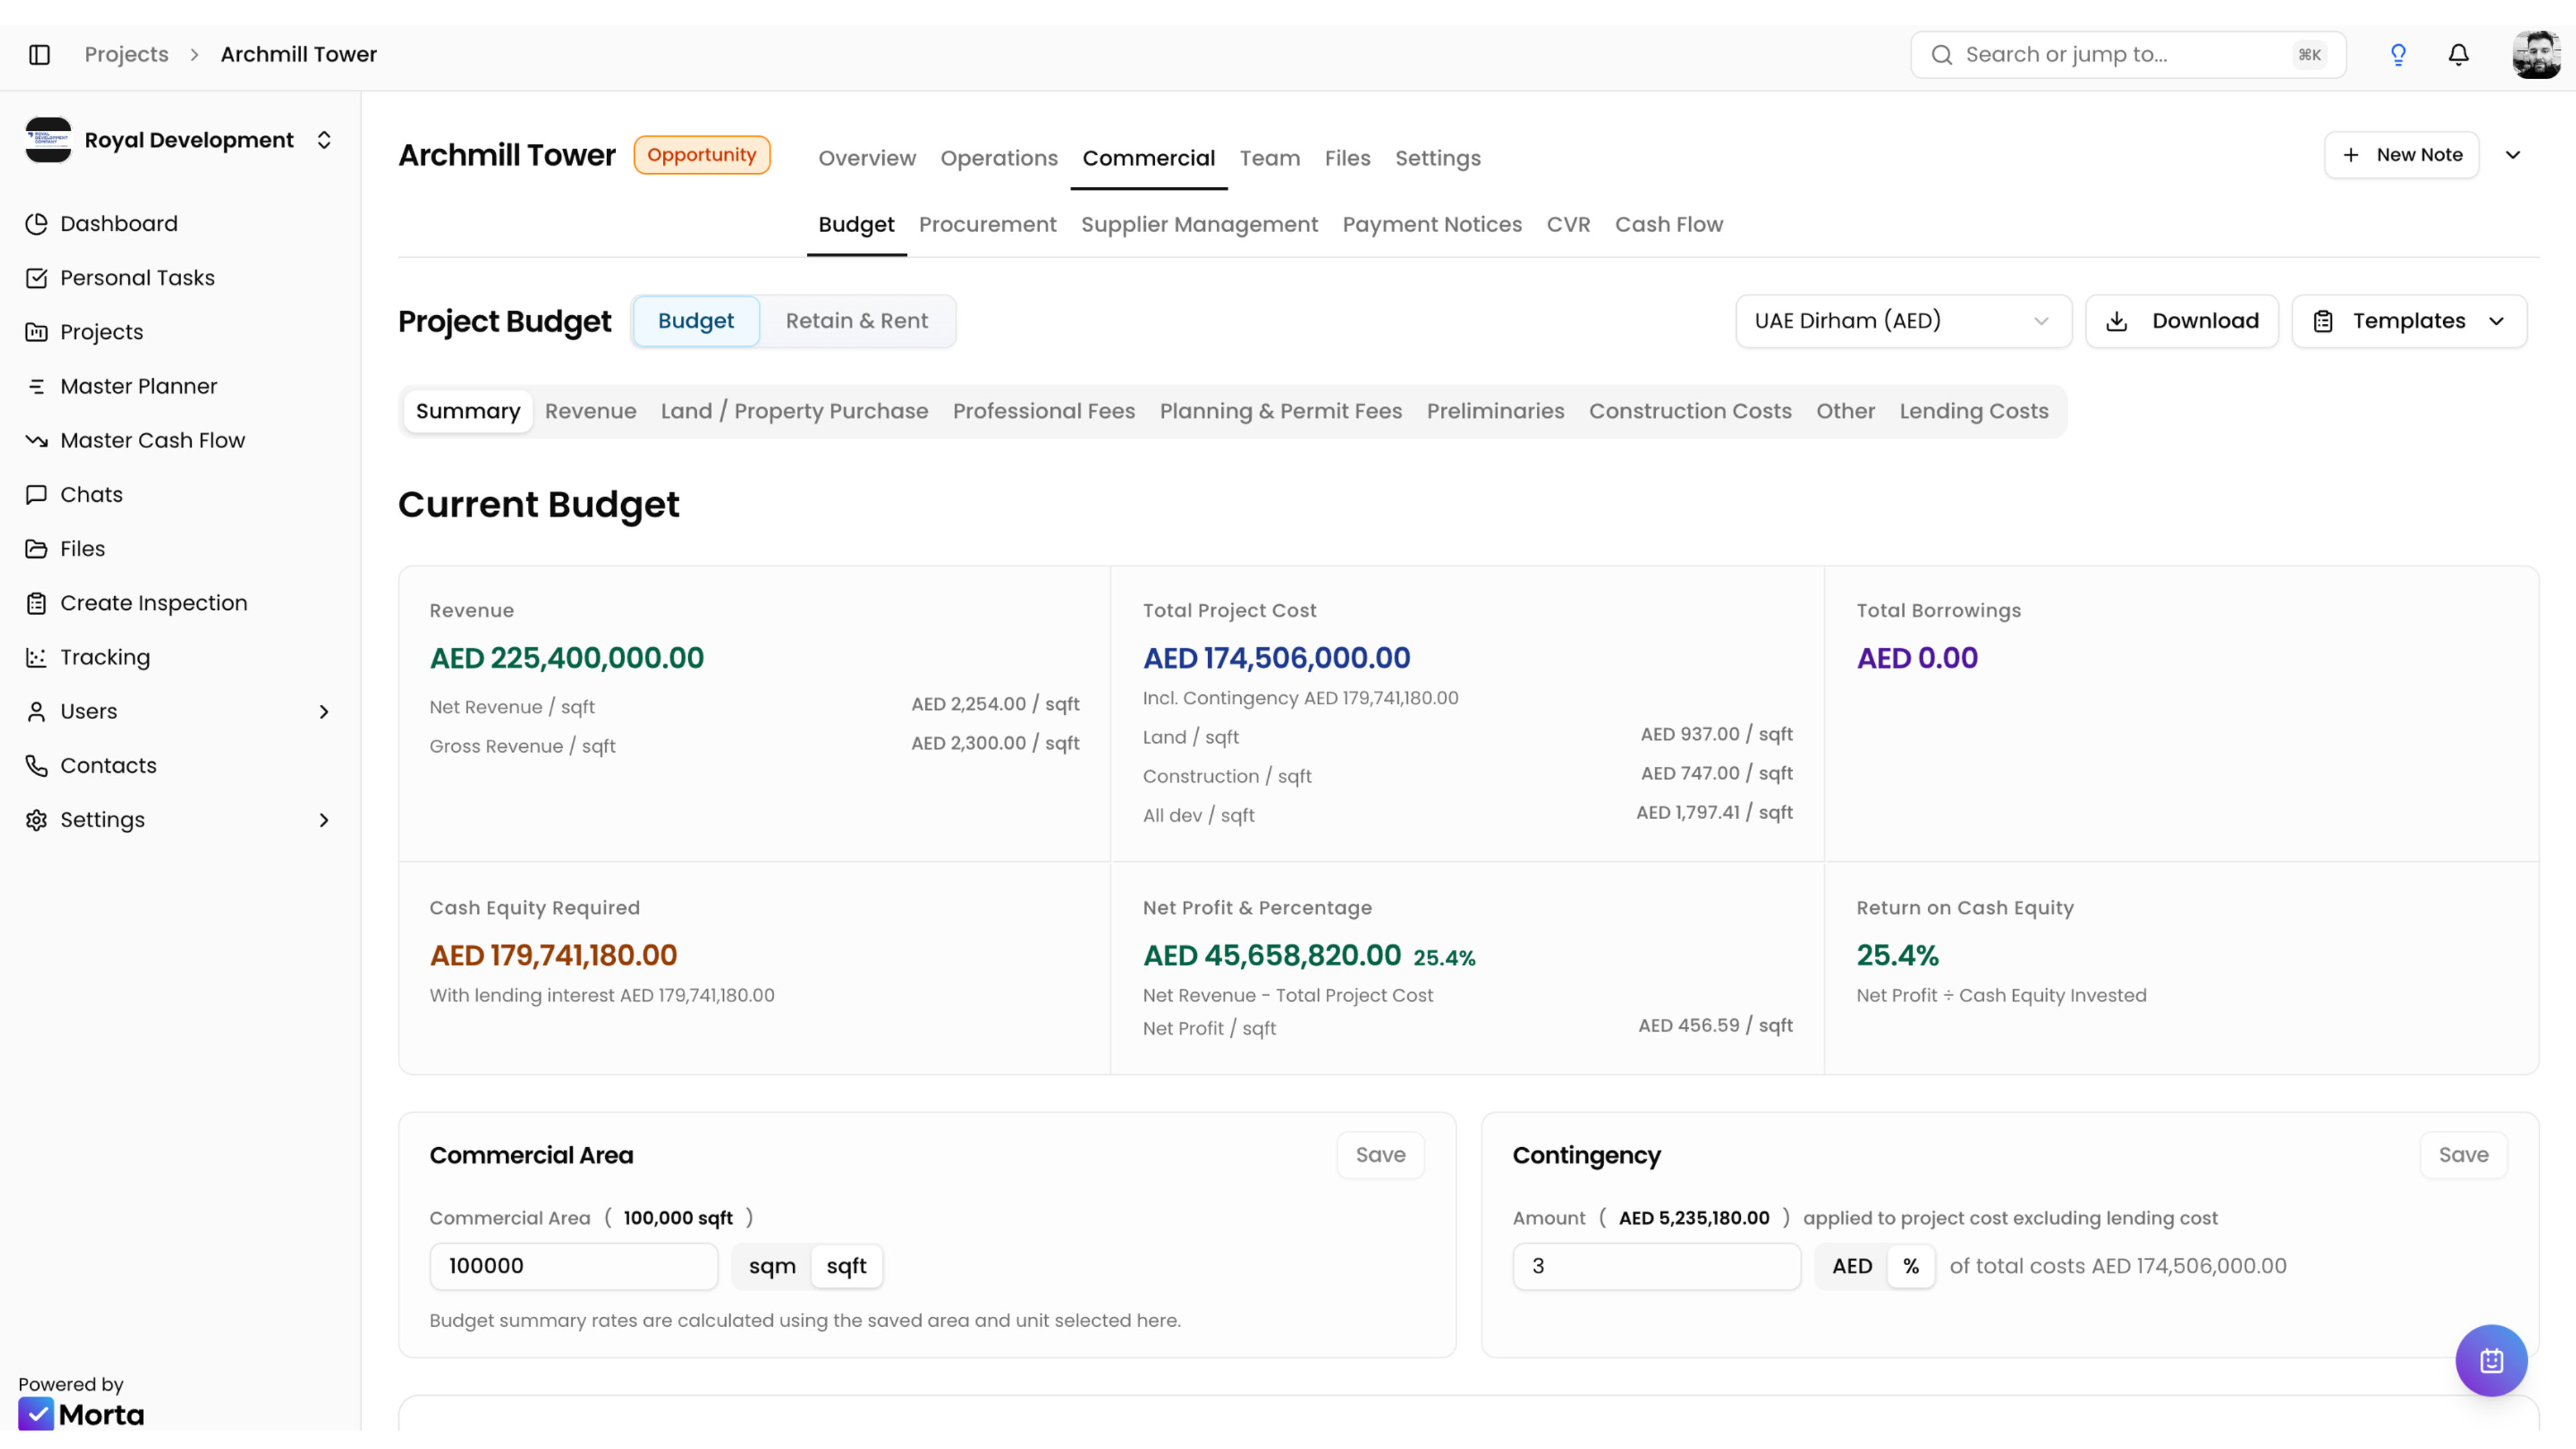Click the Morta logo checkmark icon
Viewport: 2576px width, 1449px height.
(36, 1414)
